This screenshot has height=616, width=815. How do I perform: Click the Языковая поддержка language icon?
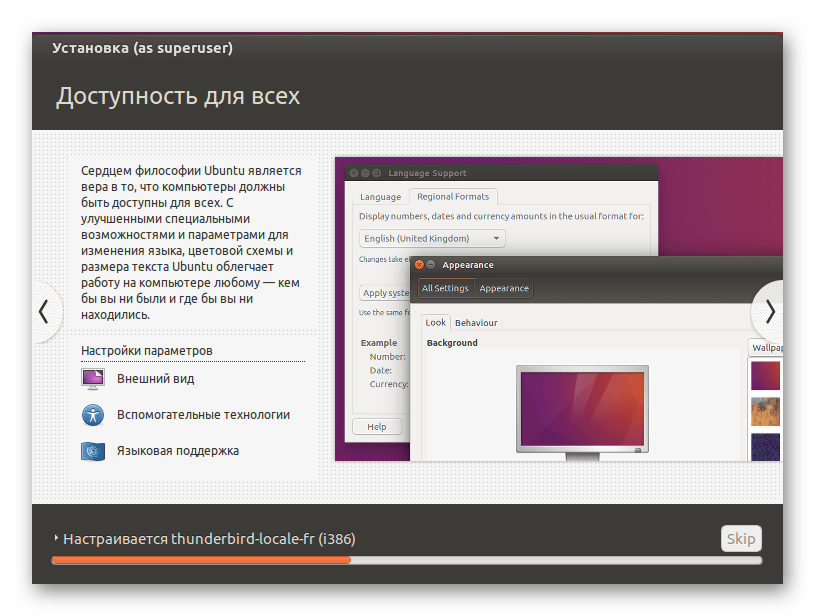tap(93, 450)
